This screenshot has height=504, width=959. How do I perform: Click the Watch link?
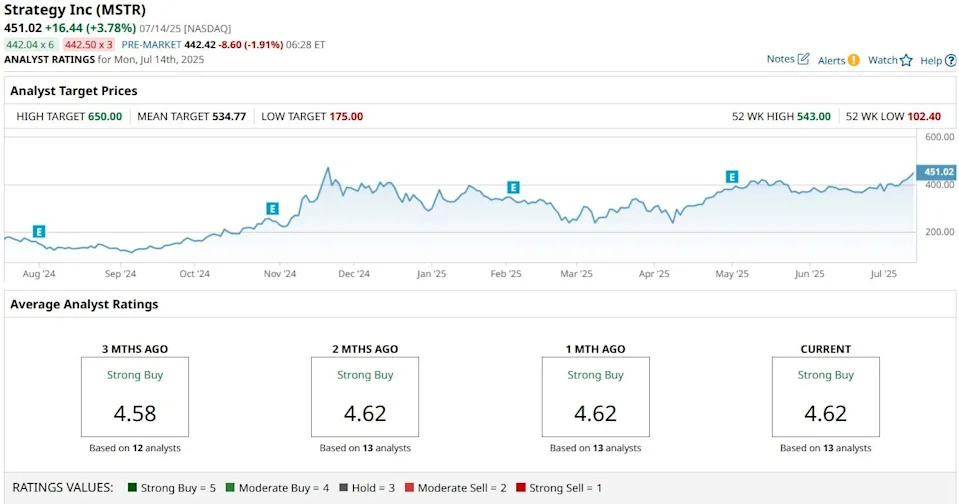pos(883,60)
